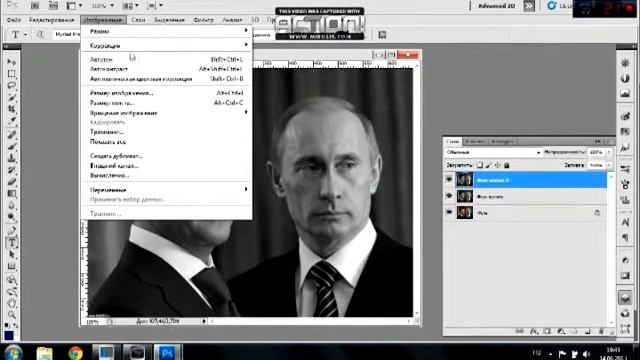
Task: Select the Move tool
Action: [x=11, y=62]
